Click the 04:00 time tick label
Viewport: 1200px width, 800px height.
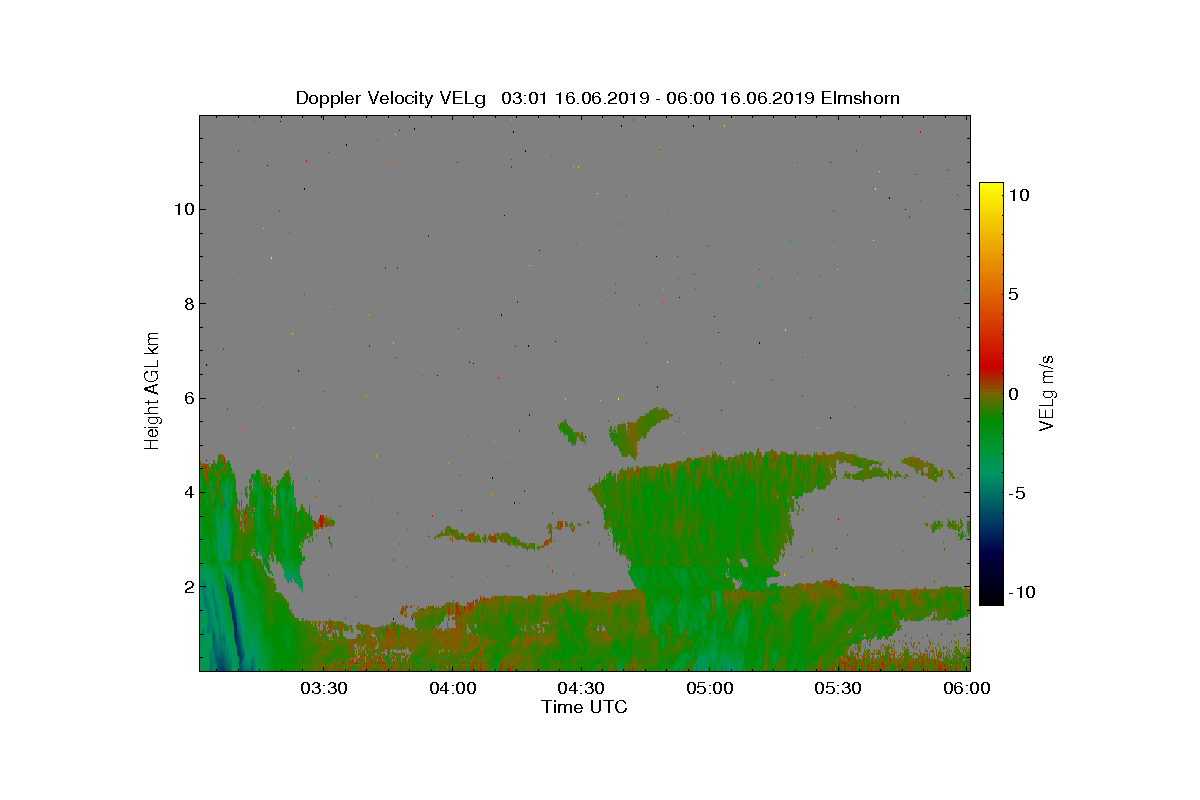click(x=453, y=688)
